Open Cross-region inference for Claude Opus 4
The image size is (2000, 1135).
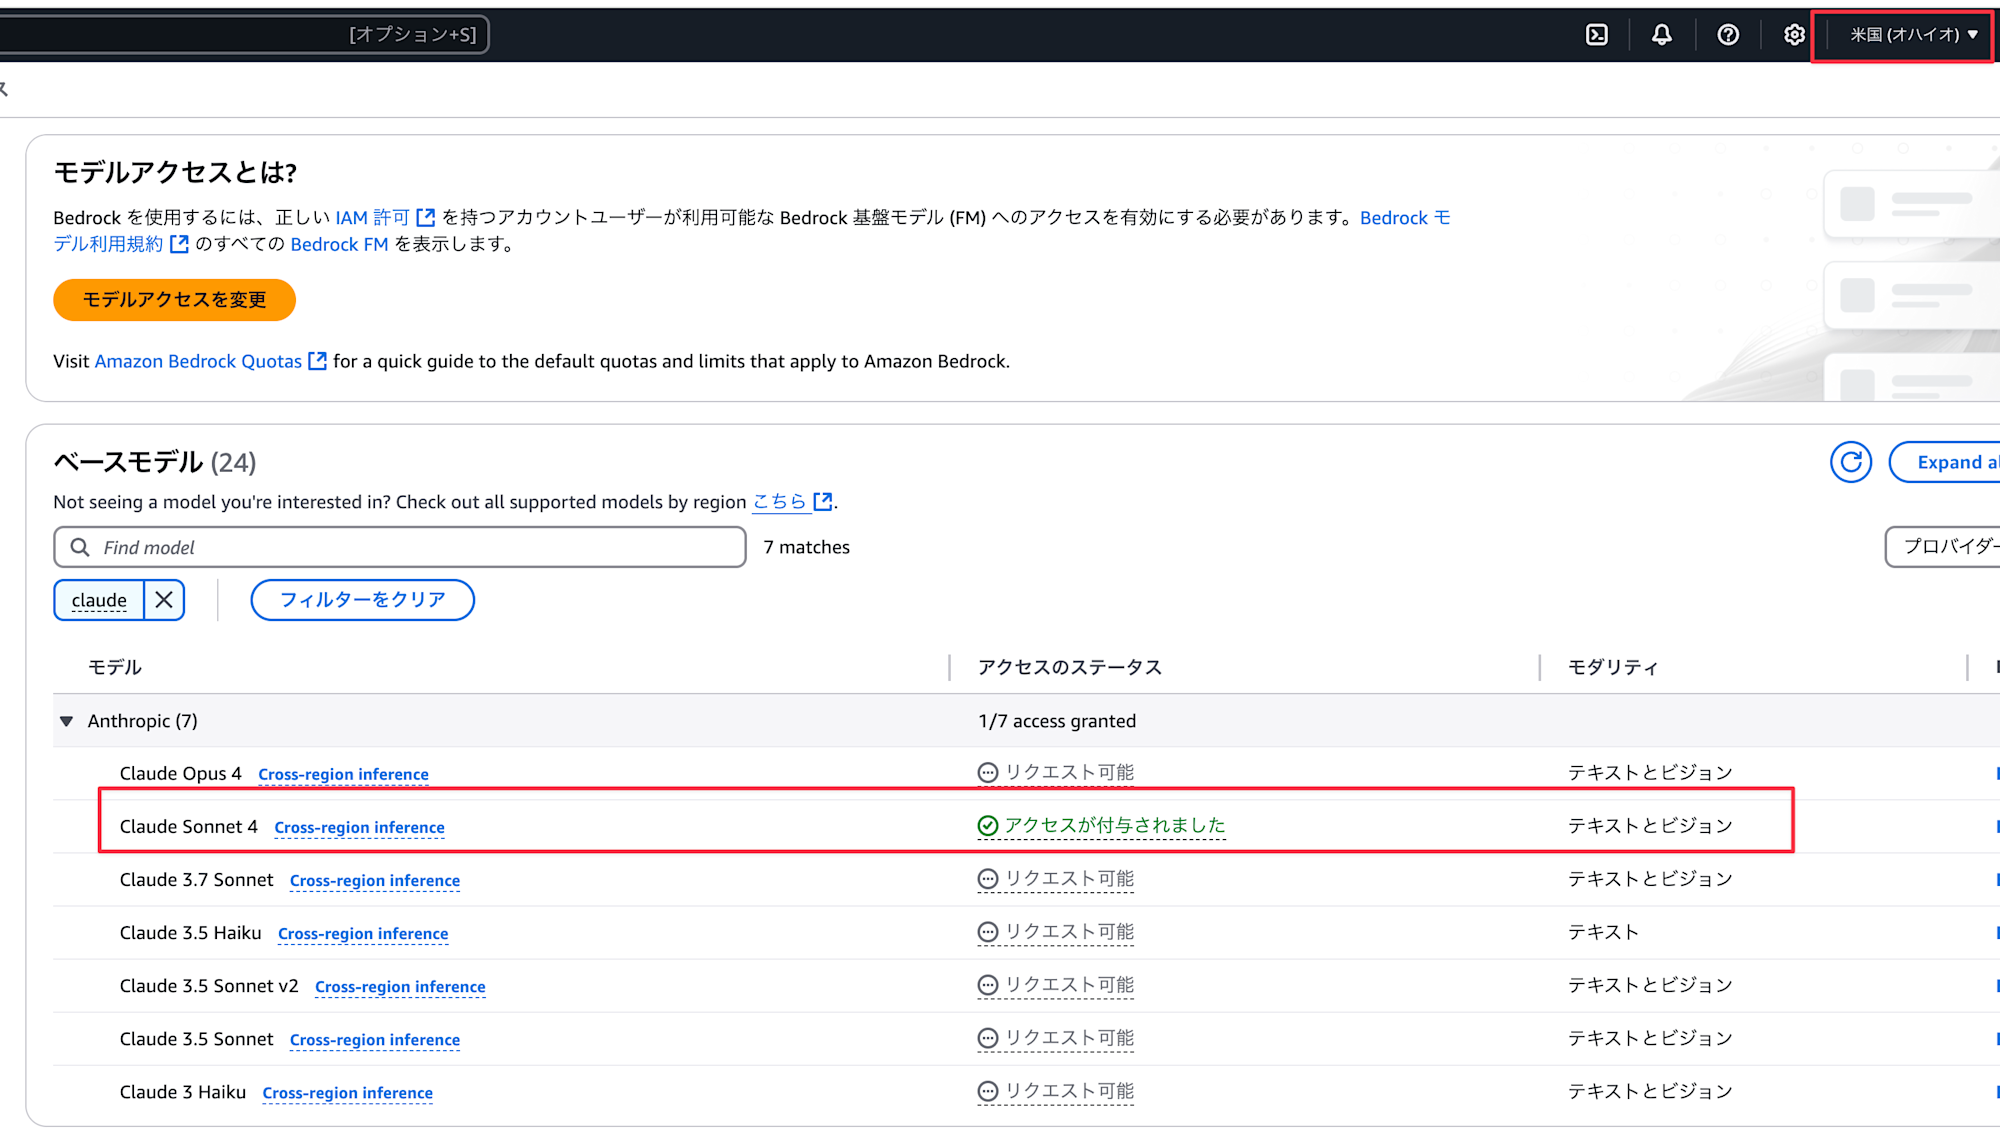pyautogui.click(x=343, y=775)
